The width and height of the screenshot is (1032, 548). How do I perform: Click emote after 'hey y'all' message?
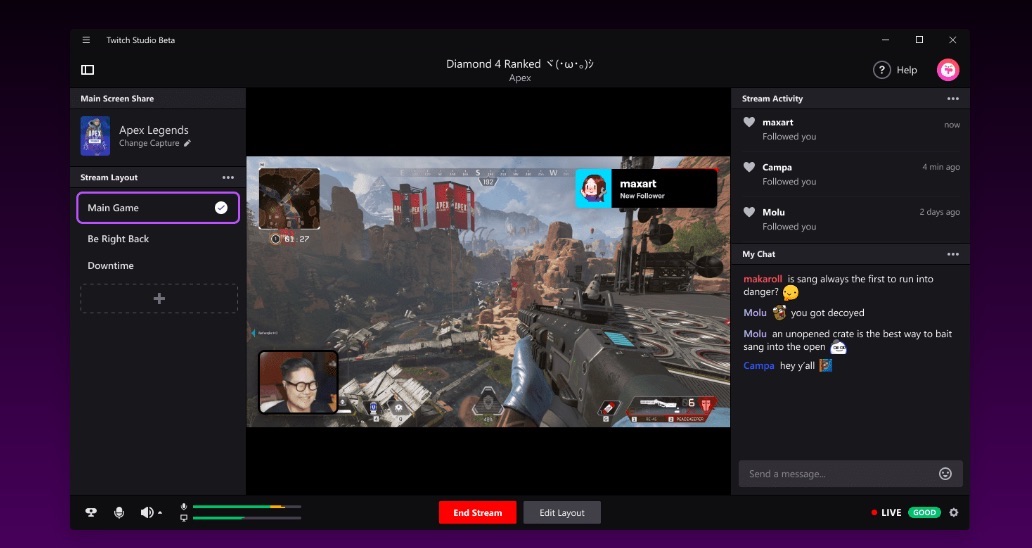click(825, 365)
